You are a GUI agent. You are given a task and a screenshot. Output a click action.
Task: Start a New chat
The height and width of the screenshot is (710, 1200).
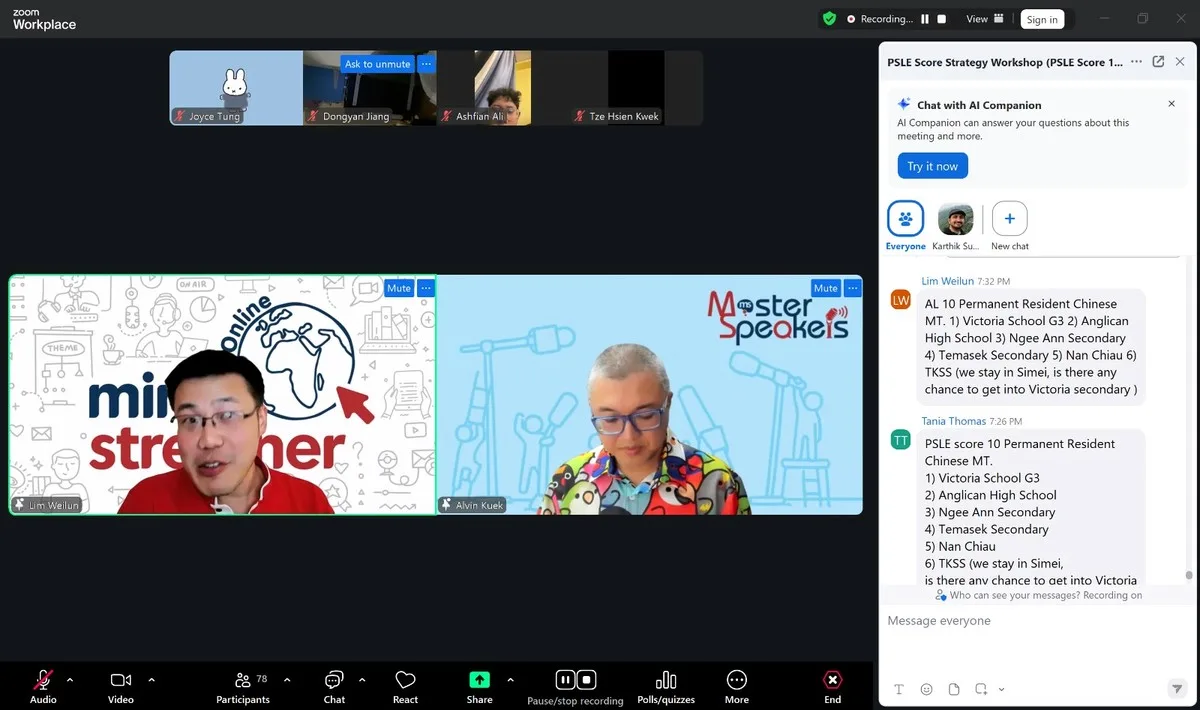click(x=1010, y=226)
